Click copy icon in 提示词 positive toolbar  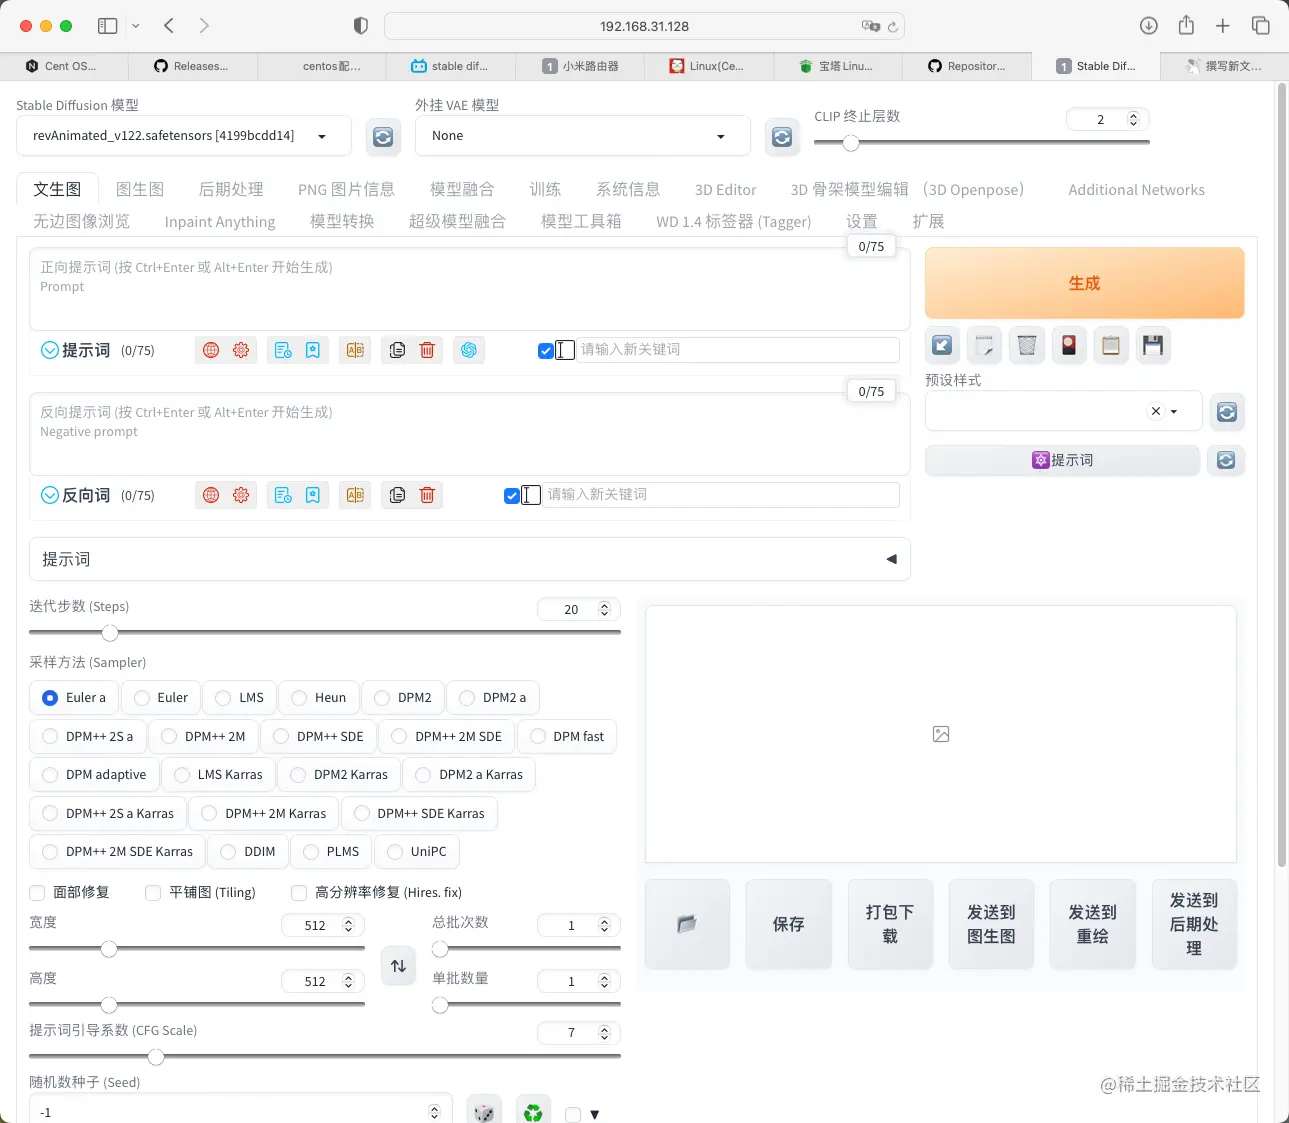pyautogui.click(x=397, y=350)
